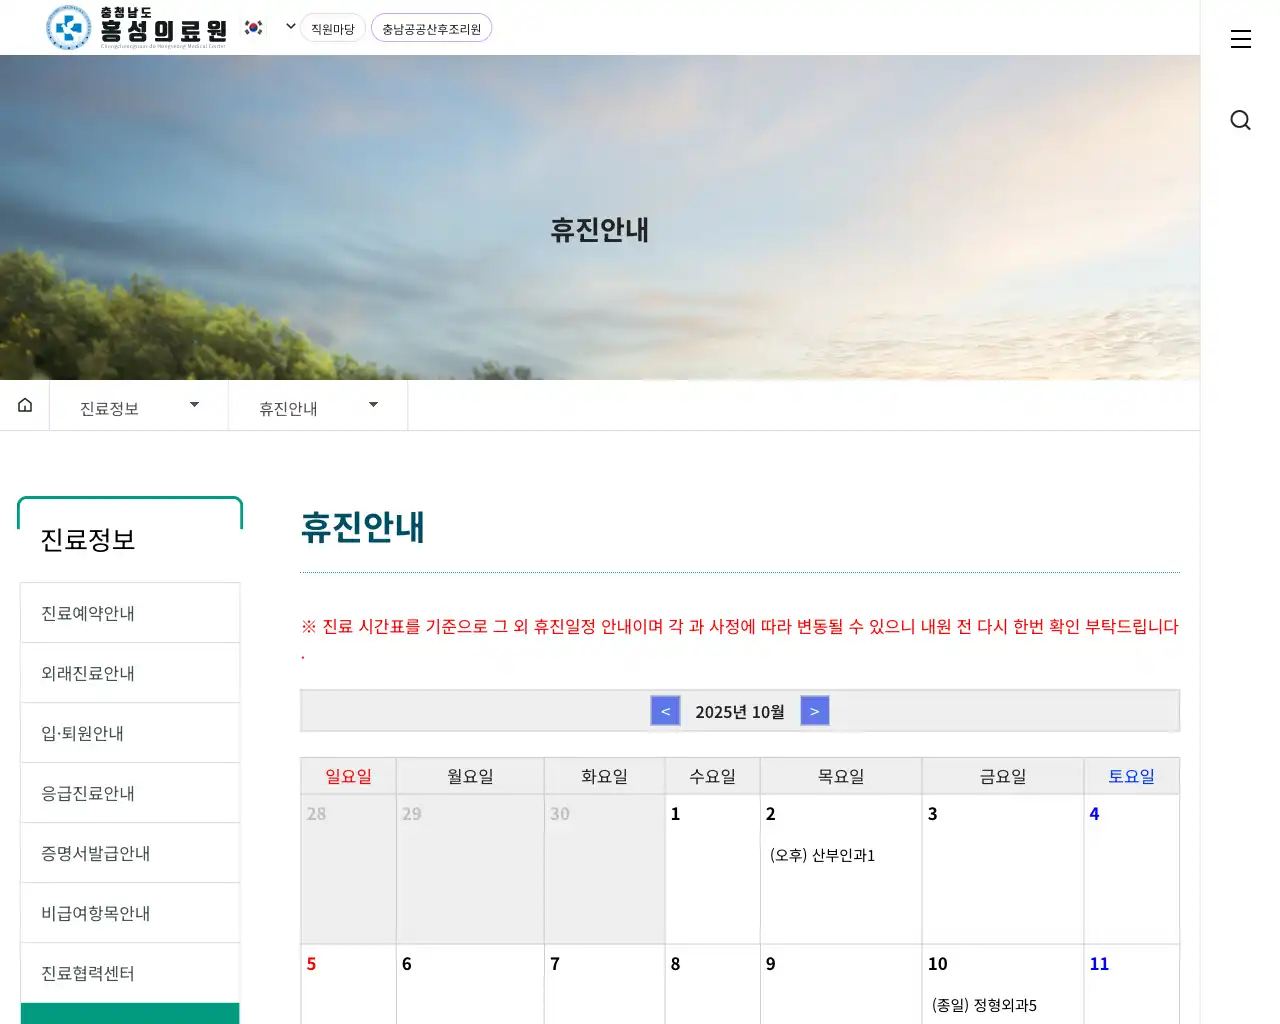This screenshot has width=1280, height=1024.
Task: Select 증명서발급안내 in sidebar
Action: (130, 853)
